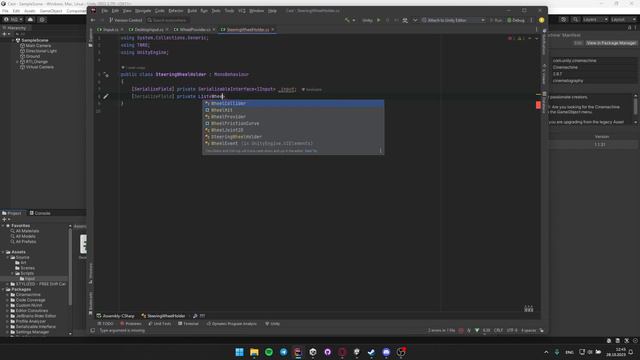
Task: Select WheelJoint2D completion suggestion
Action: click(x=293, y=130)
